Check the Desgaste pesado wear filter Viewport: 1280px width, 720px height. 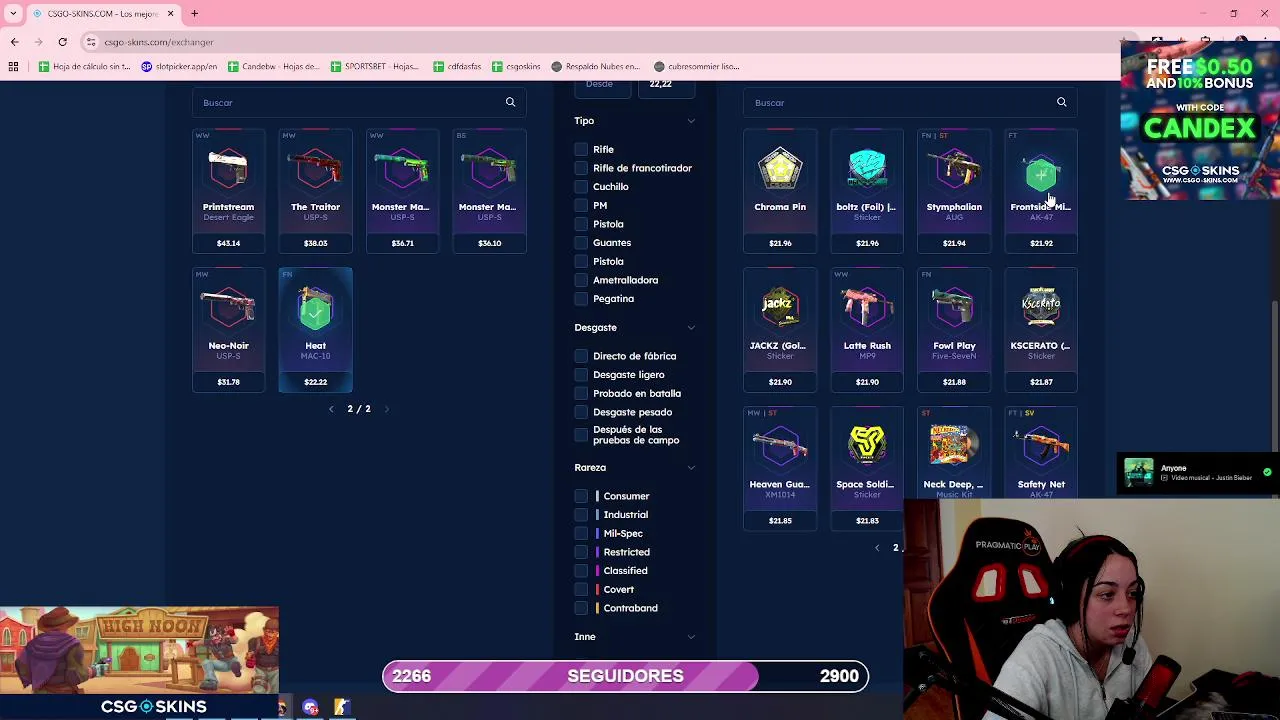pyautogui.click(x=581, y=412)
